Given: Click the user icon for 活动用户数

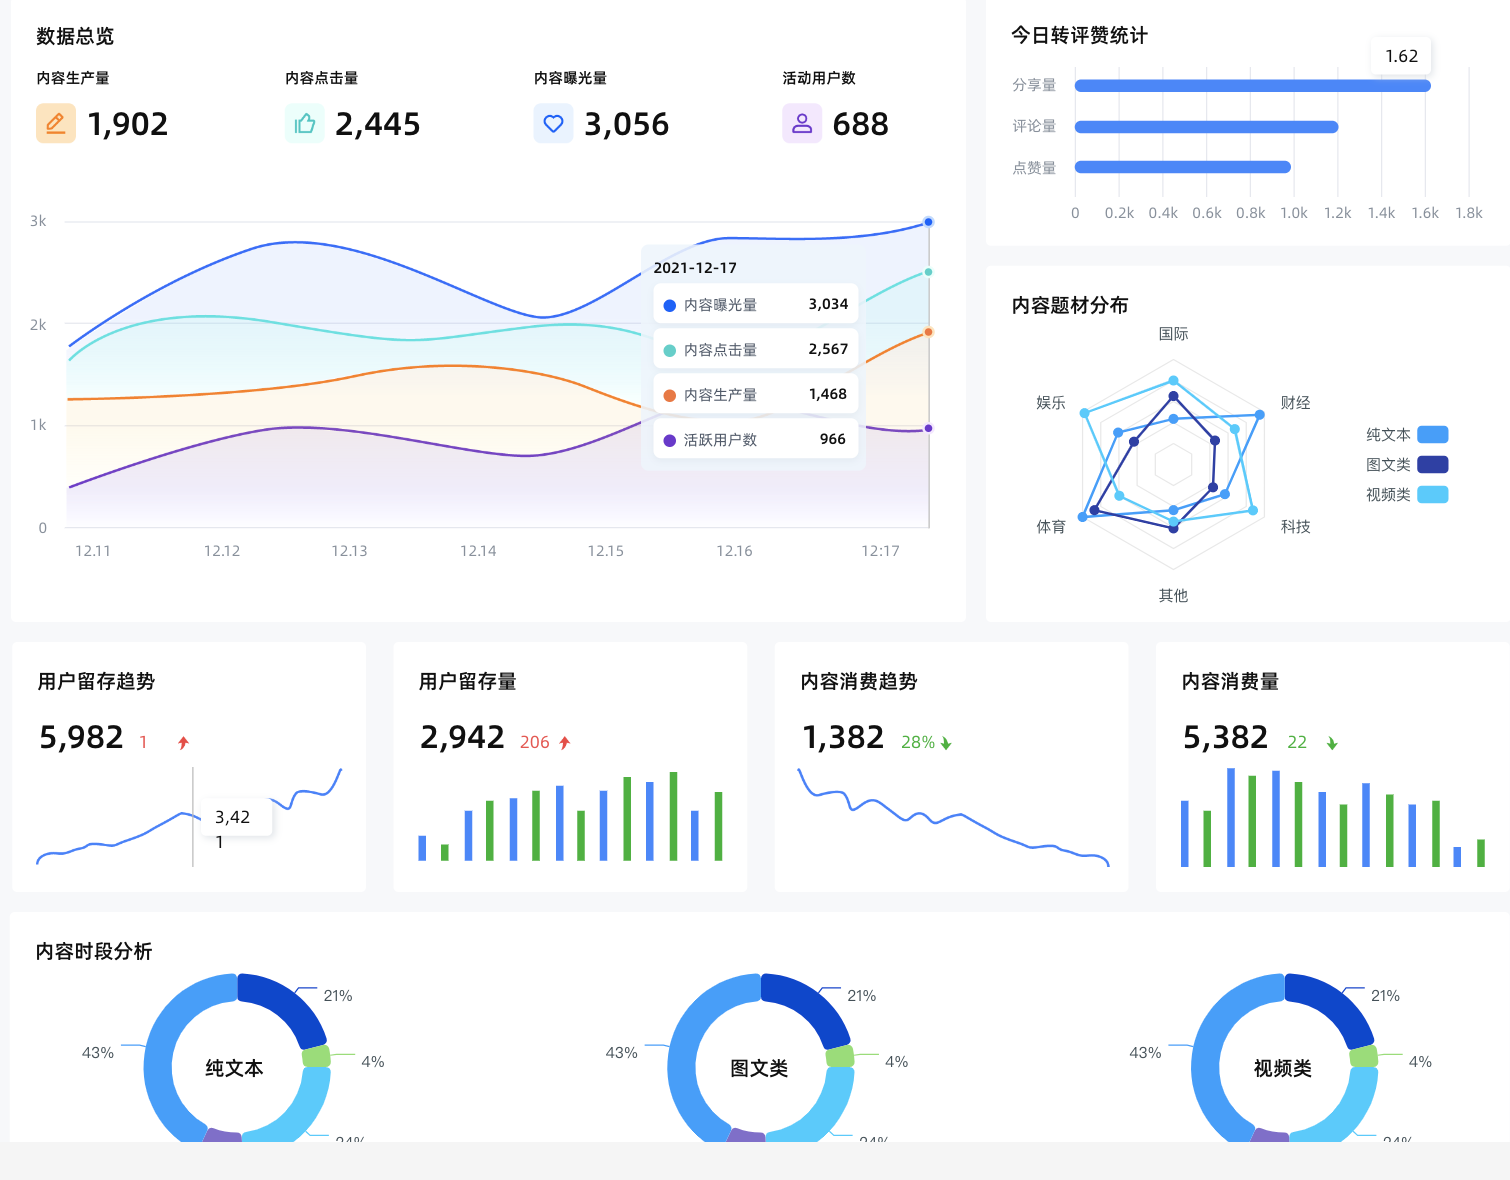Looking at the screenshot, I should 802,123.
